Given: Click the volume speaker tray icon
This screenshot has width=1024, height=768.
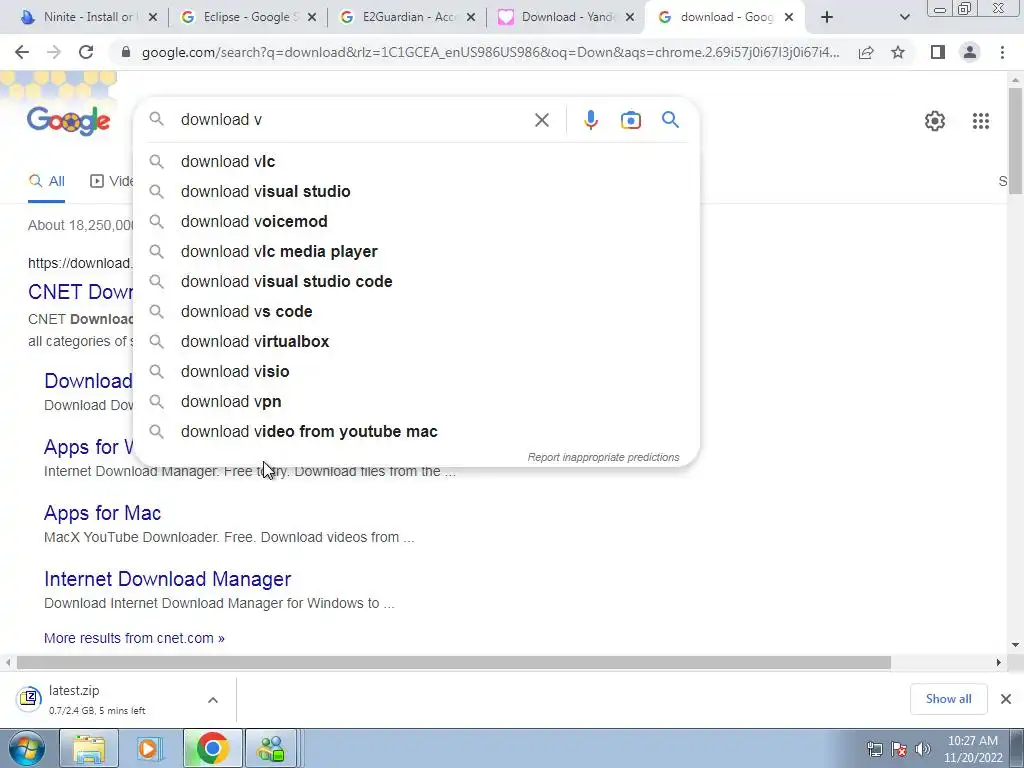Looking at the screenshot, I should 922,749.
